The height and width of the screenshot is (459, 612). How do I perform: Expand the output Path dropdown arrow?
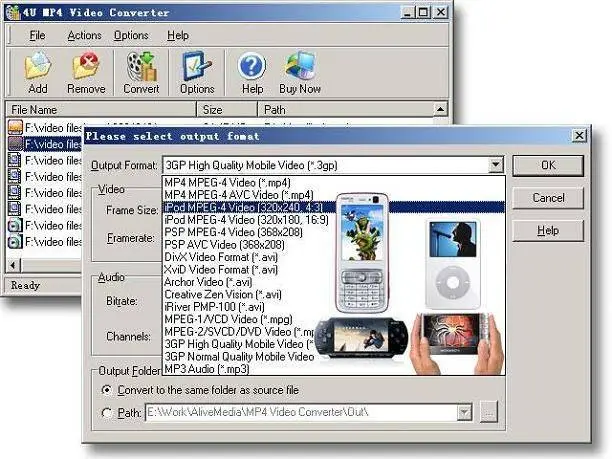pos(464,412)
